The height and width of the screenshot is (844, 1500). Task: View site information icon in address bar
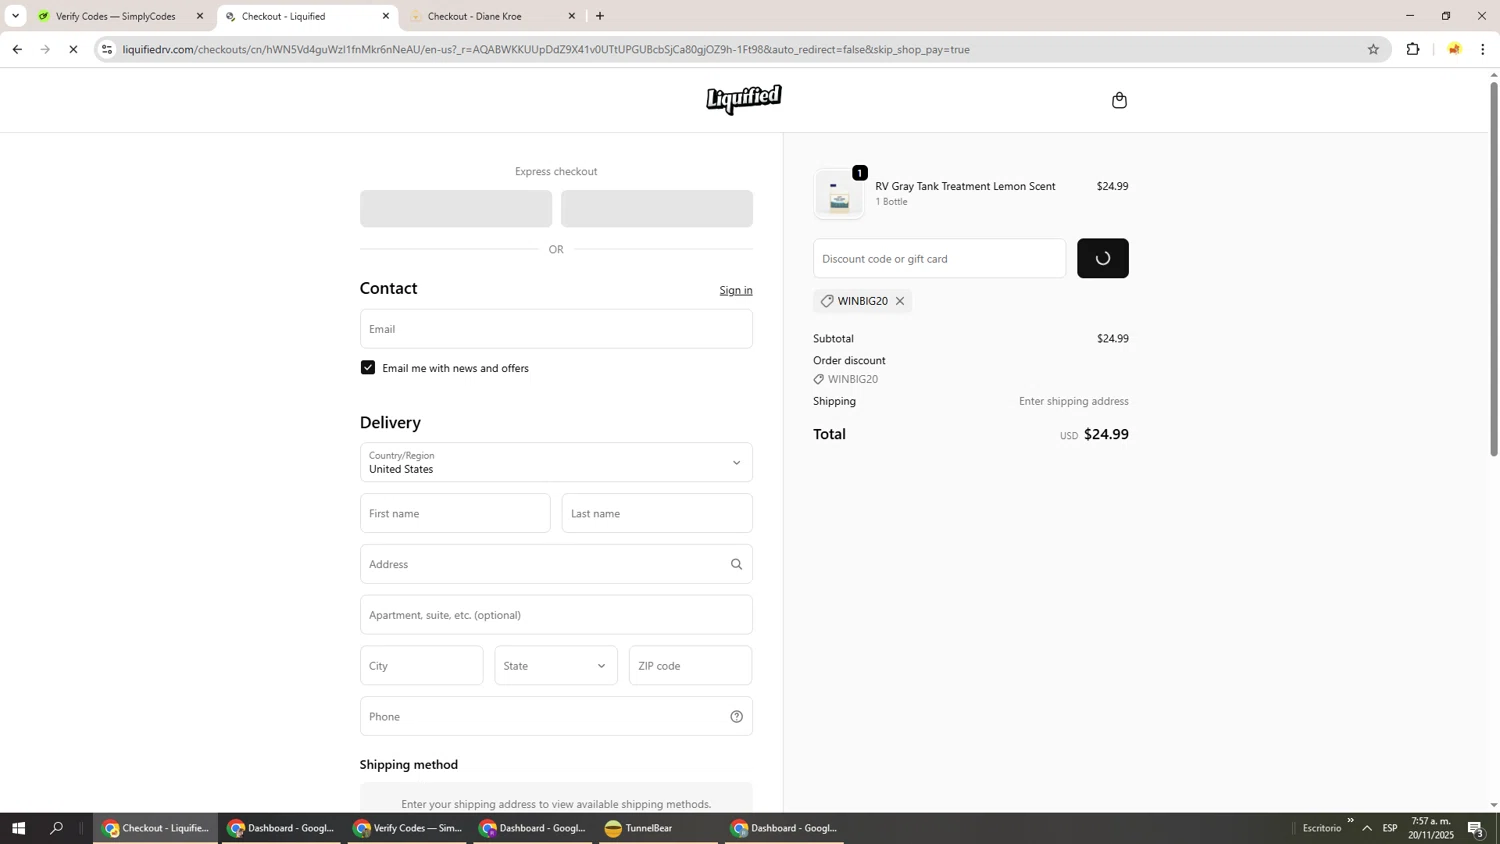107,49
